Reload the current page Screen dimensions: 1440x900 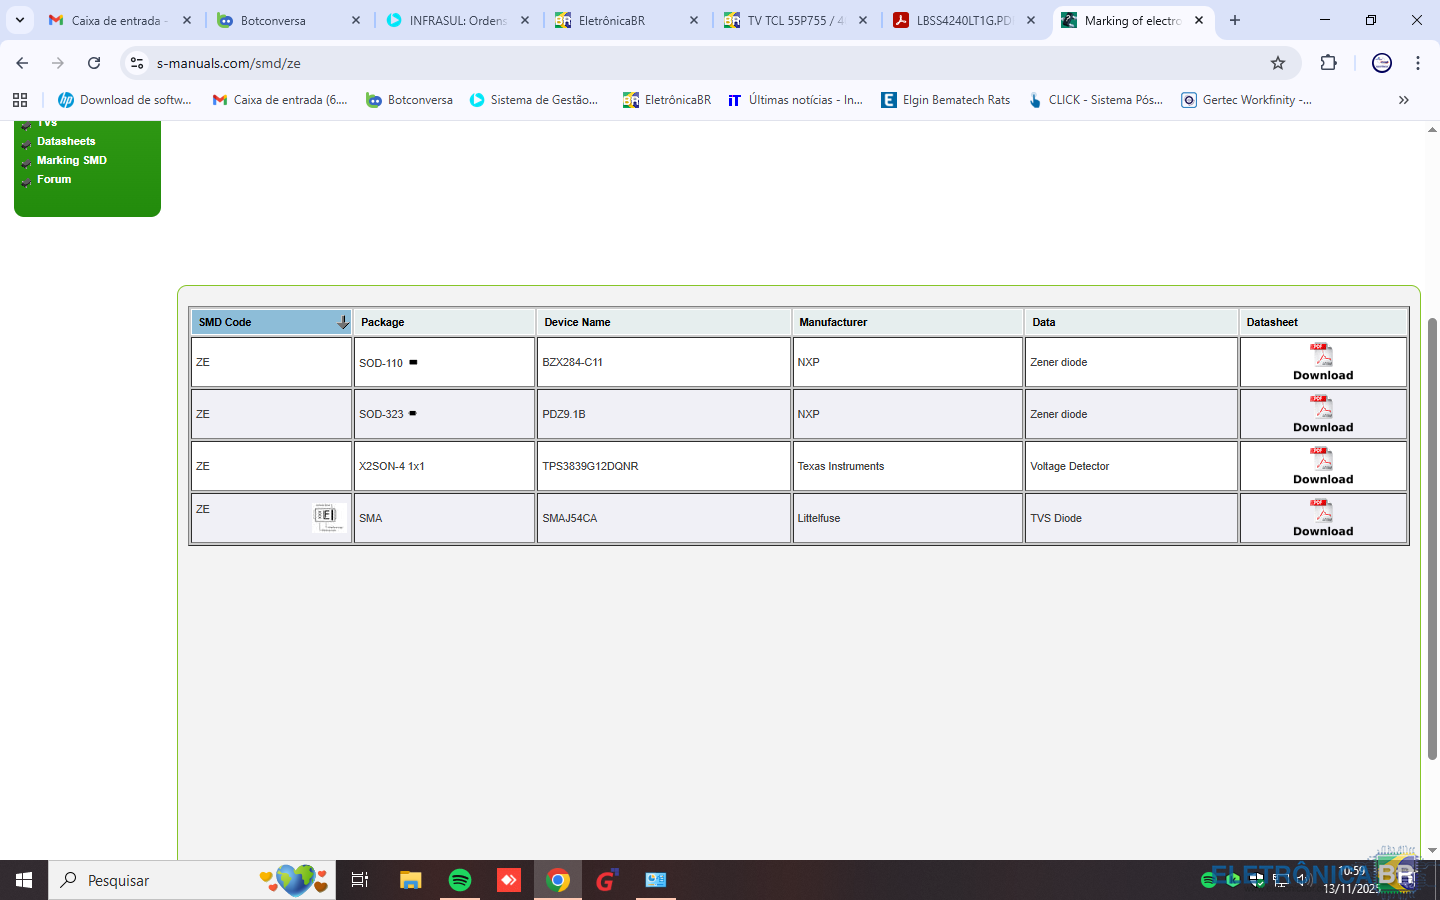tap(94, 63)
